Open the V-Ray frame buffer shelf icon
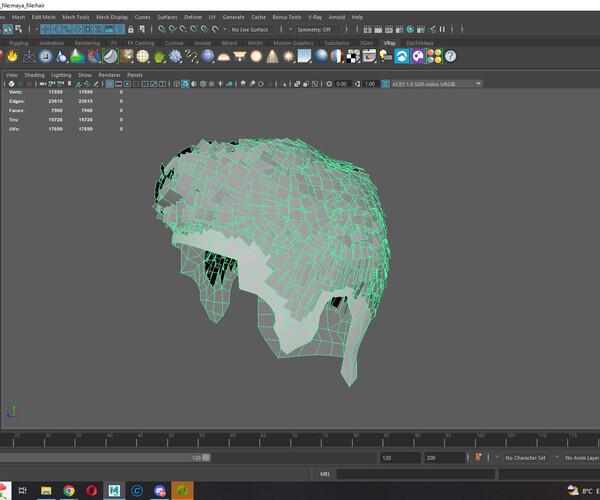Image resolution: width=600 pixels, height=500 pixels. [x=369, y=56]
